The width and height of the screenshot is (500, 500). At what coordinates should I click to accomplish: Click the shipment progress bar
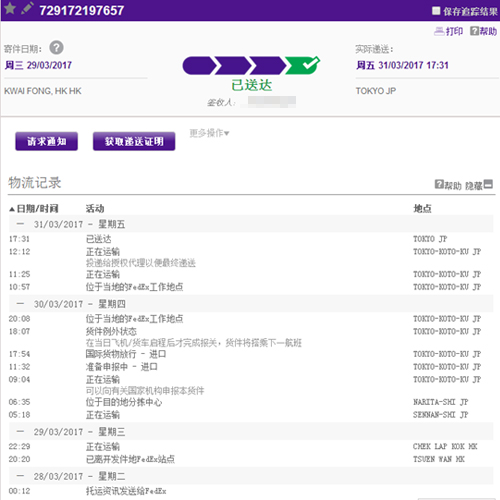[x=251, y=65]
